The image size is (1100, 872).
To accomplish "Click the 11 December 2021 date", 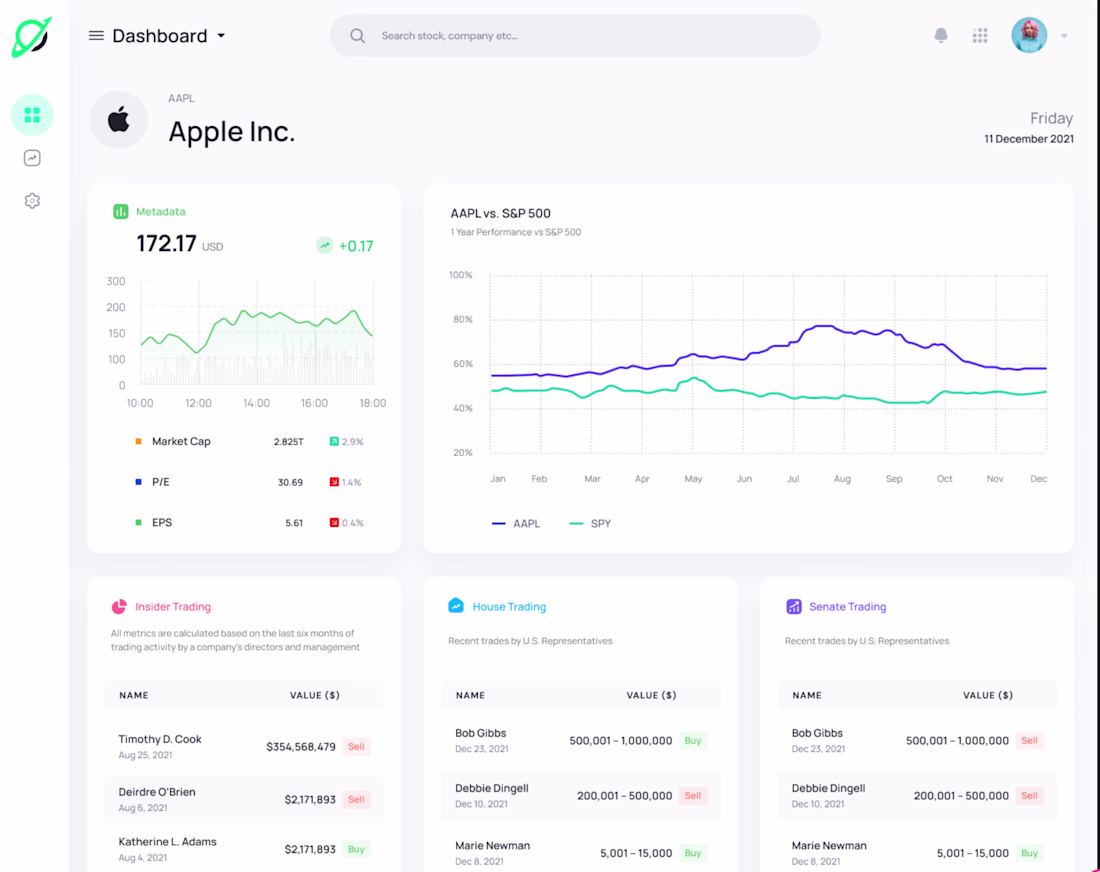I will (x=1028, y=139).
